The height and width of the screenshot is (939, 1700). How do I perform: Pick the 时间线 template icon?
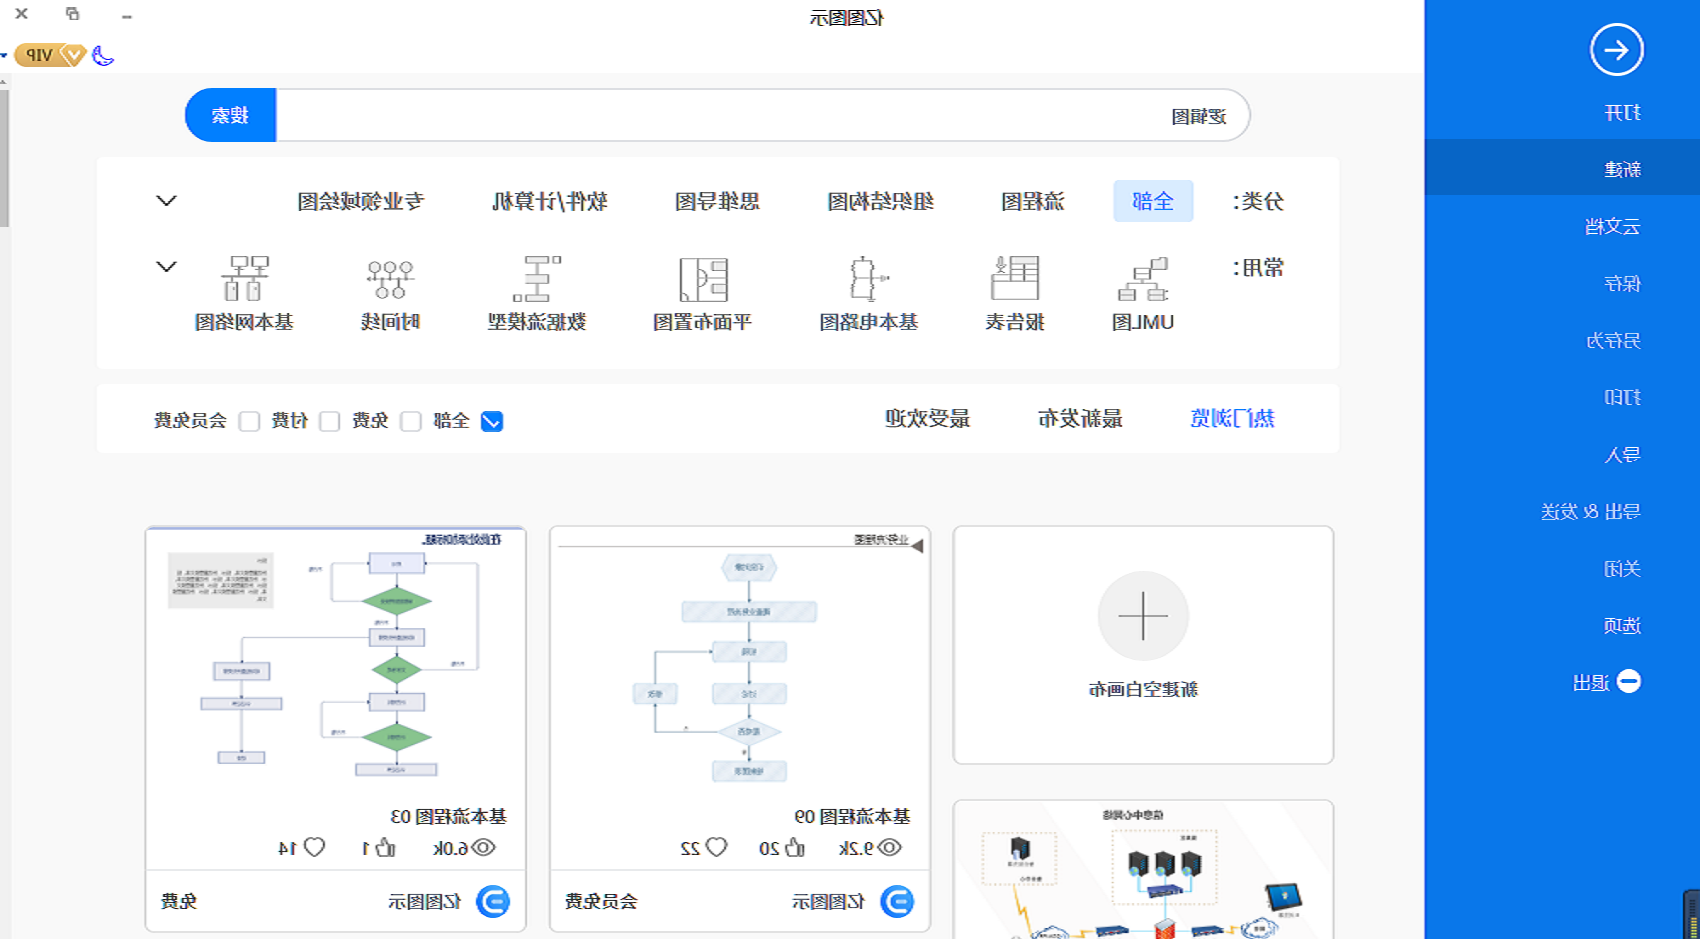(390, 279)
